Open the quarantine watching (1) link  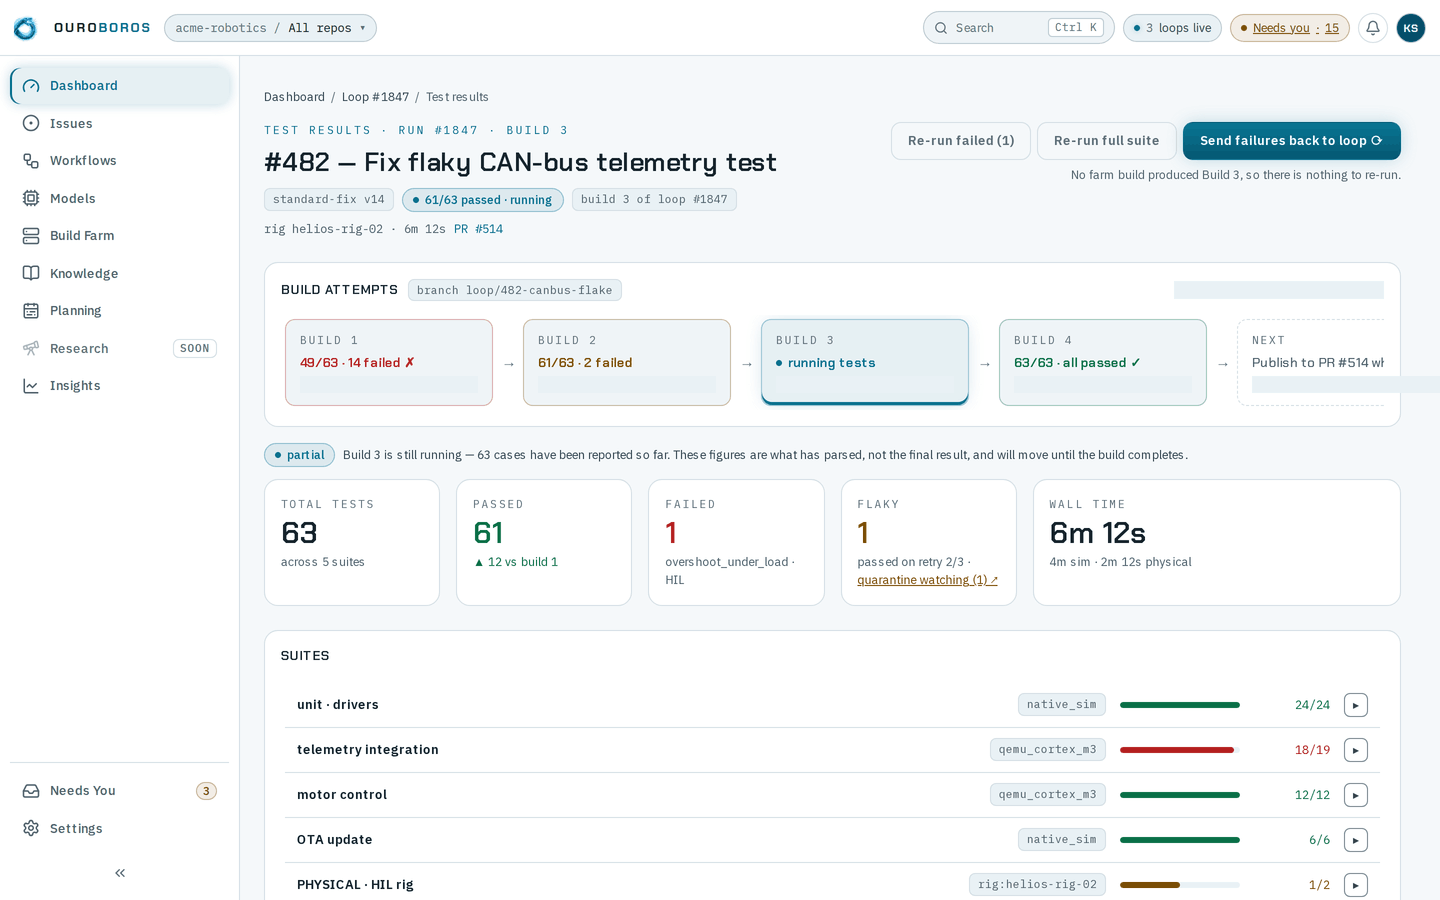pos(927,580)
